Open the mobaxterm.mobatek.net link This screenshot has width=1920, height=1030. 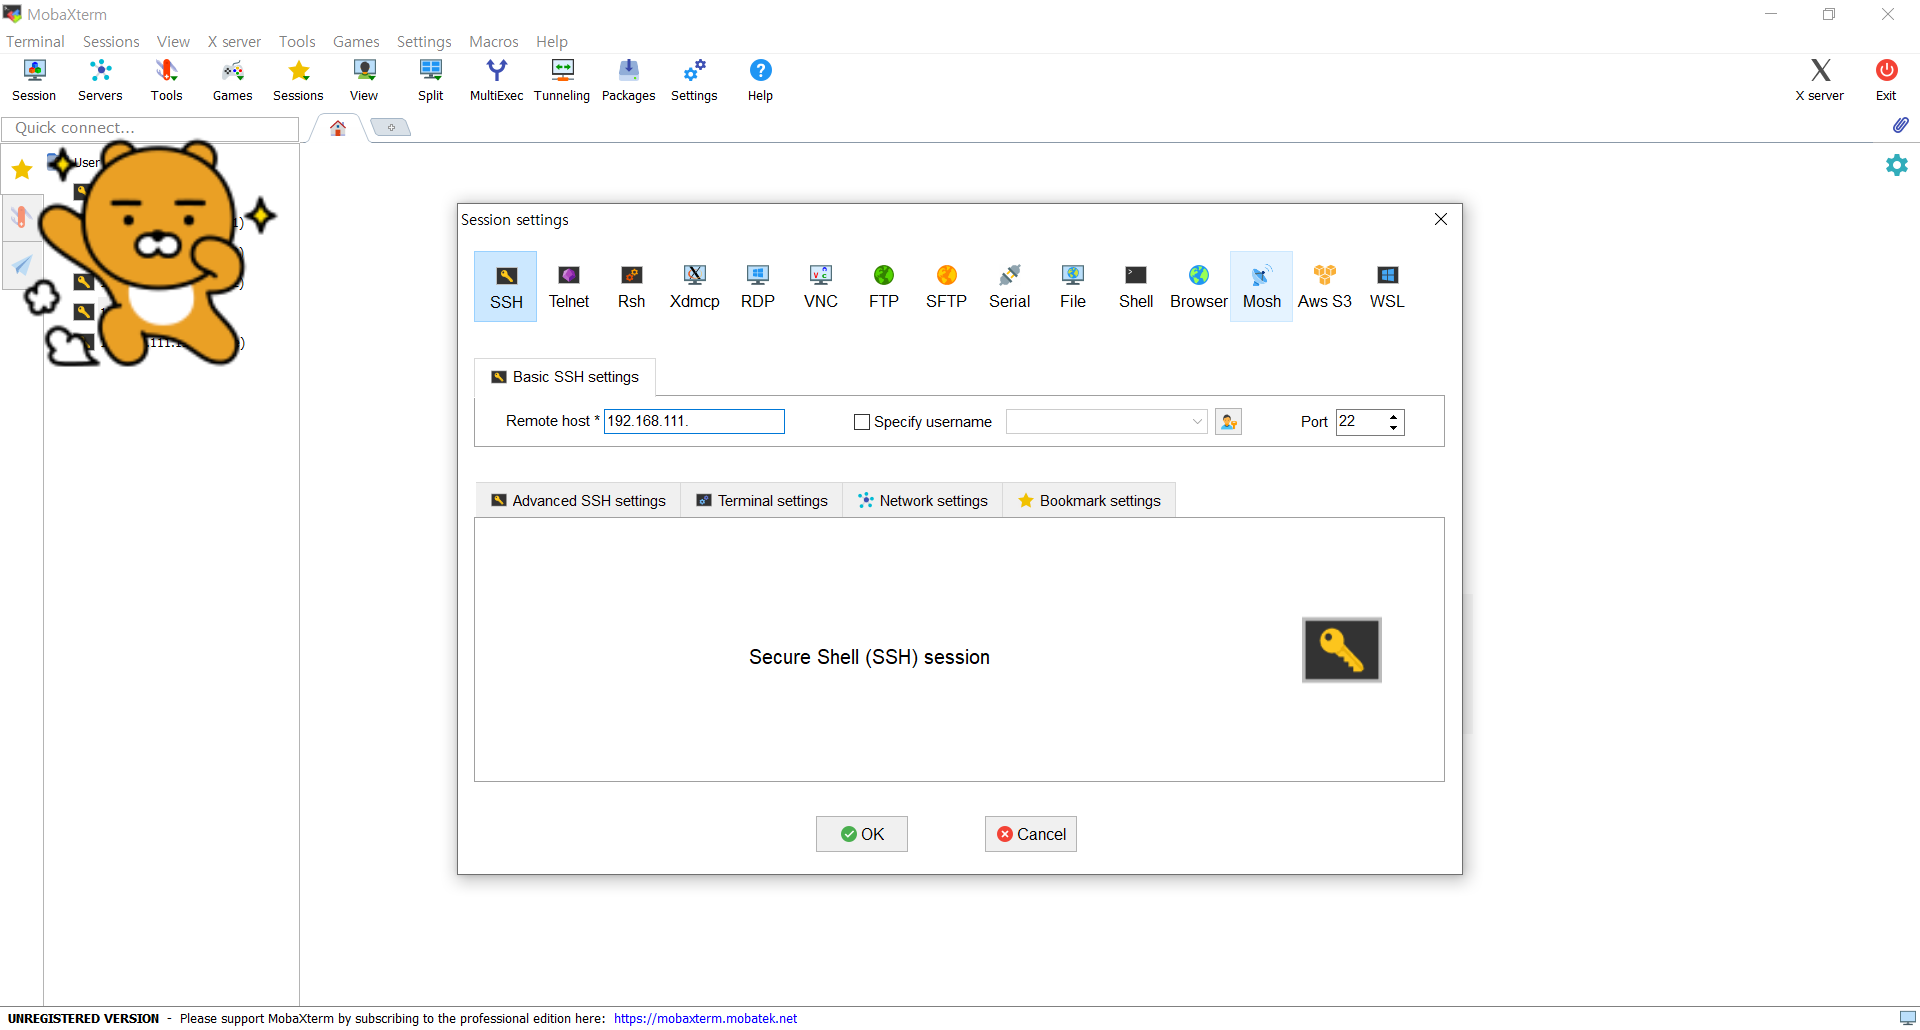705,1018
